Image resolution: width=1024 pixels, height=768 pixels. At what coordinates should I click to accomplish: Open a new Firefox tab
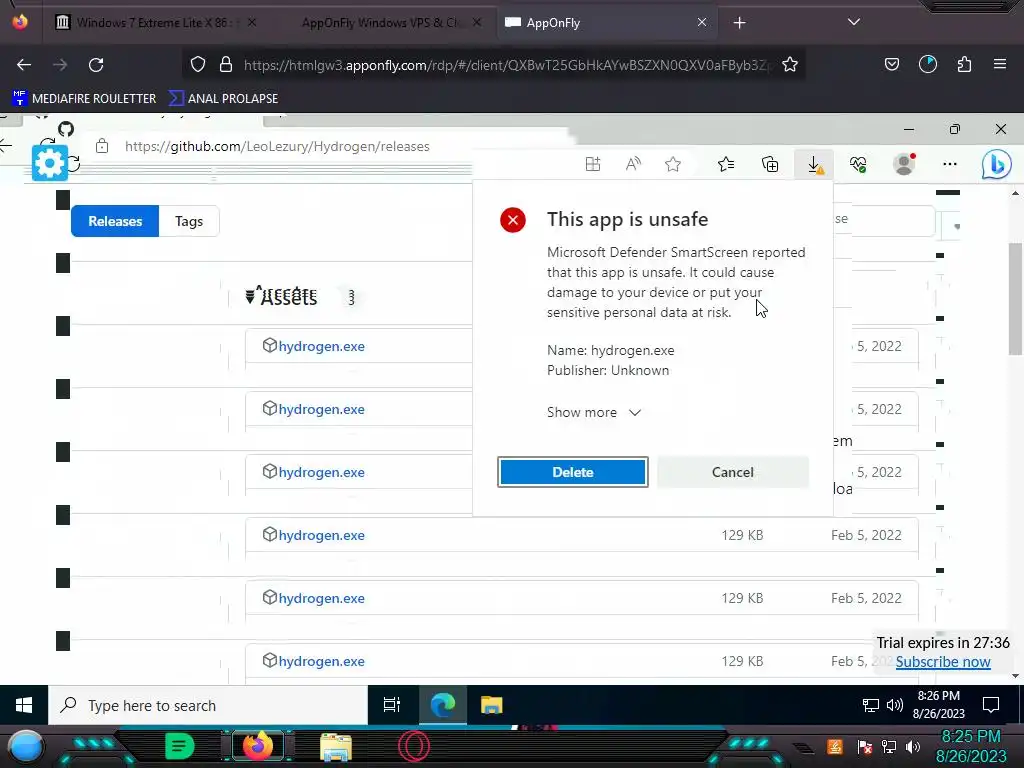tap(739, 23)
